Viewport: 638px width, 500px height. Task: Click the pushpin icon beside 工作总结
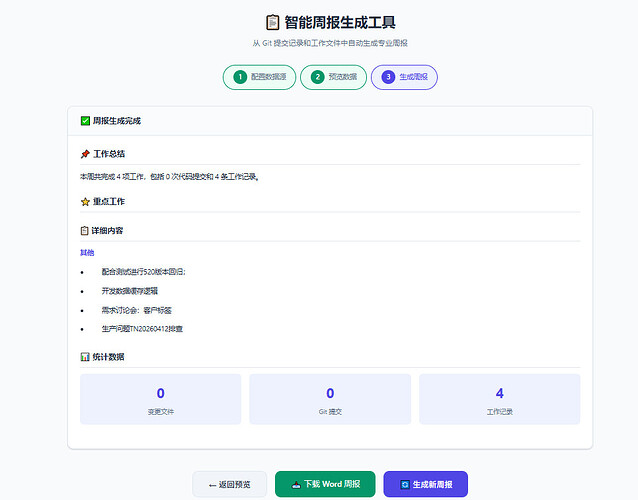85,154
